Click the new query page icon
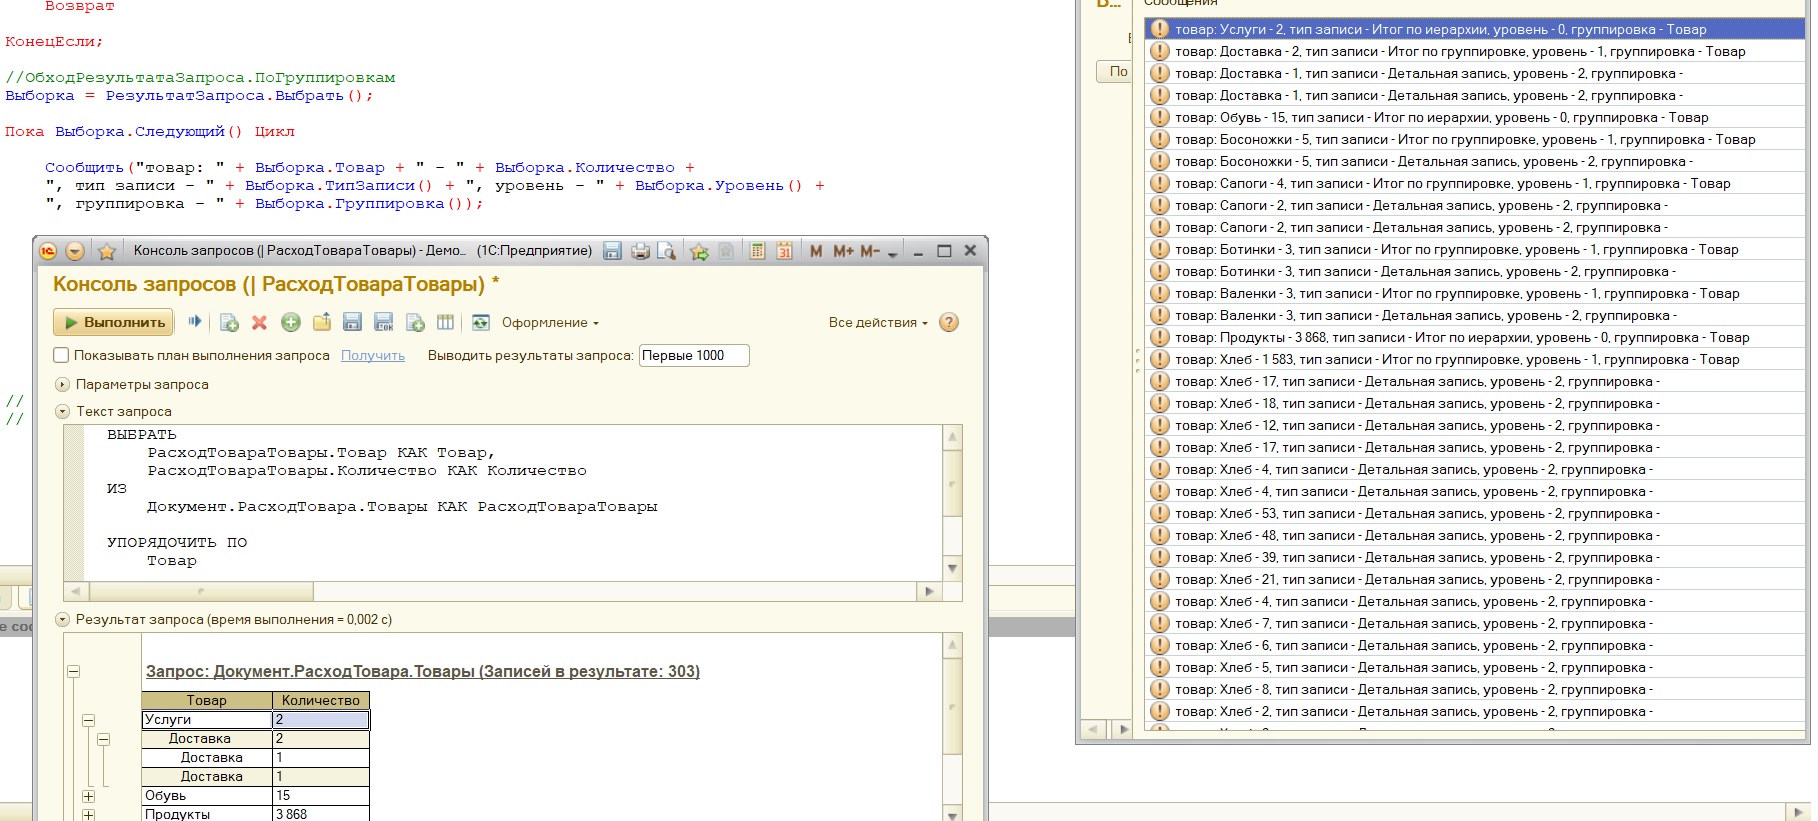The image size is (1818, 821). [x=229, y=322]
